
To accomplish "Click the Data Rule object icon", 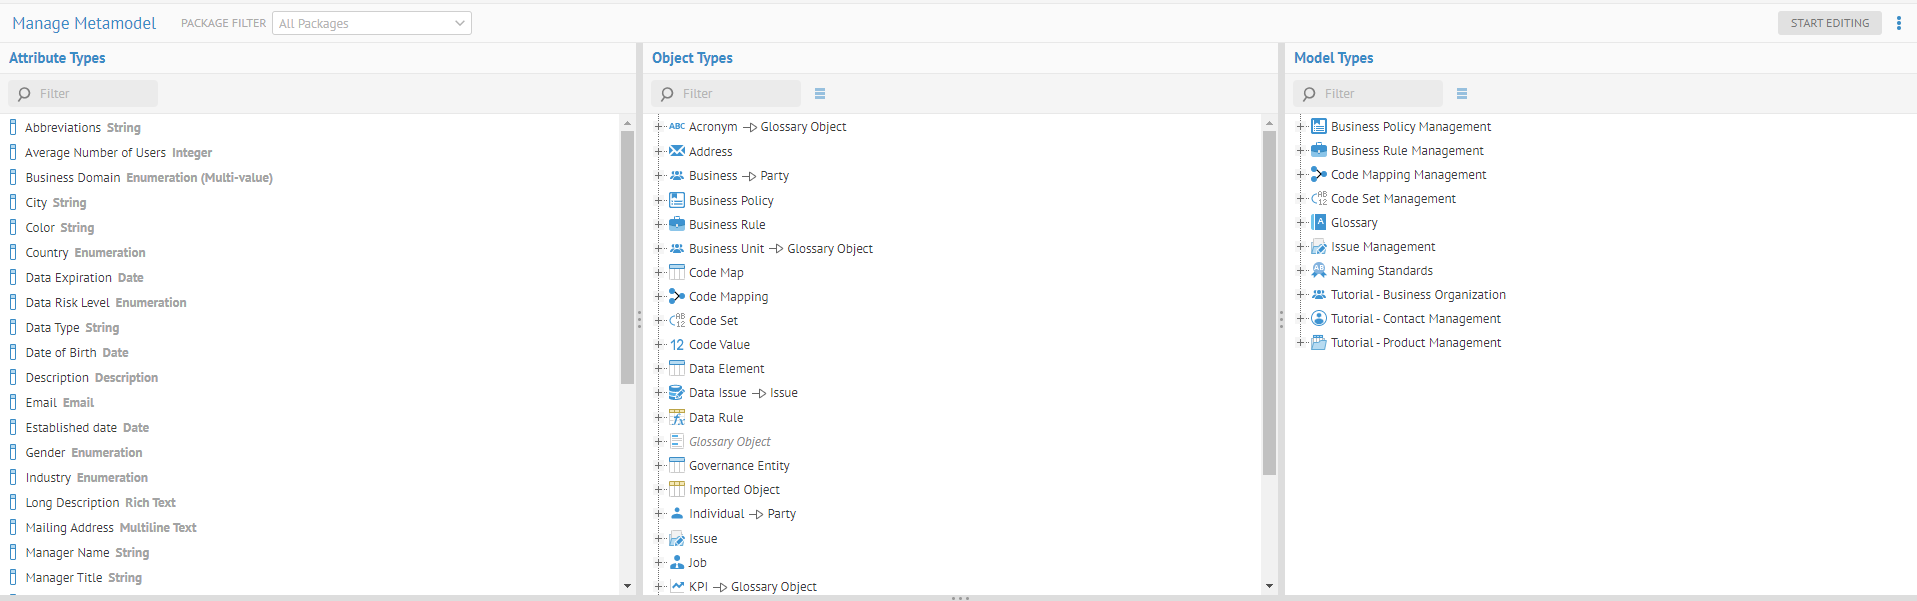I will pyautogui.click(x=677, y=418).
